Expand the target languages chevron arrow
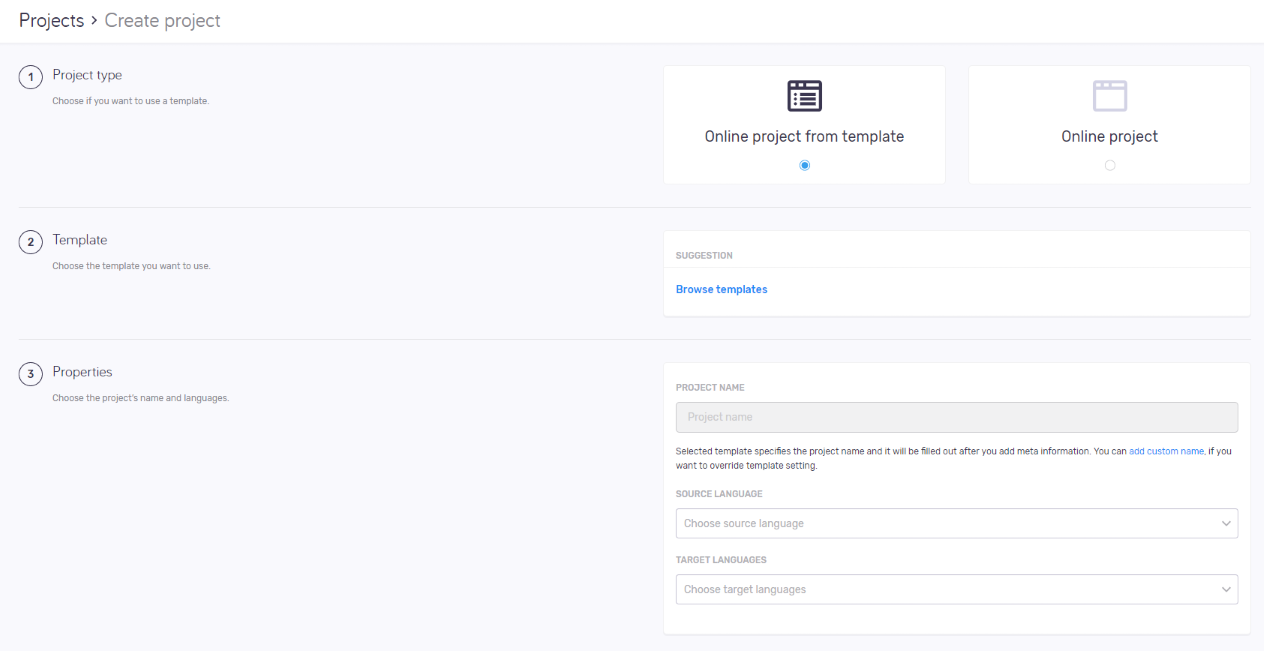Viewport: 1264px width, 651px height. (x=1226, y=589)
